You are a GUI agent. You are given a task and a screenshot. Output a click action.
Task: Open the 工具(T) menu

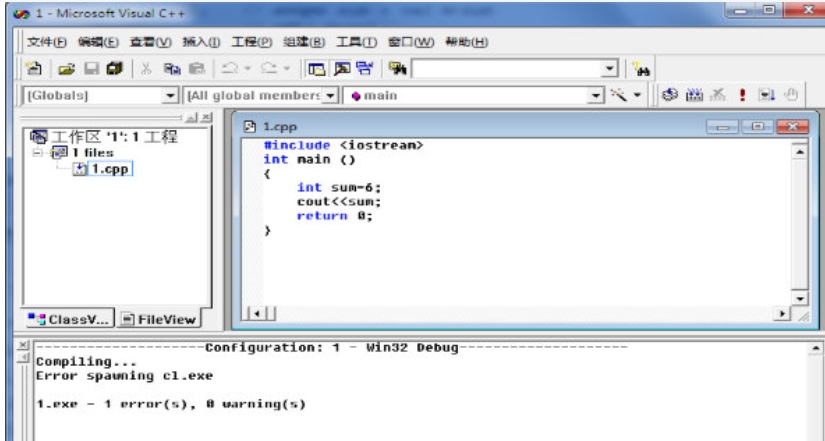357,42
